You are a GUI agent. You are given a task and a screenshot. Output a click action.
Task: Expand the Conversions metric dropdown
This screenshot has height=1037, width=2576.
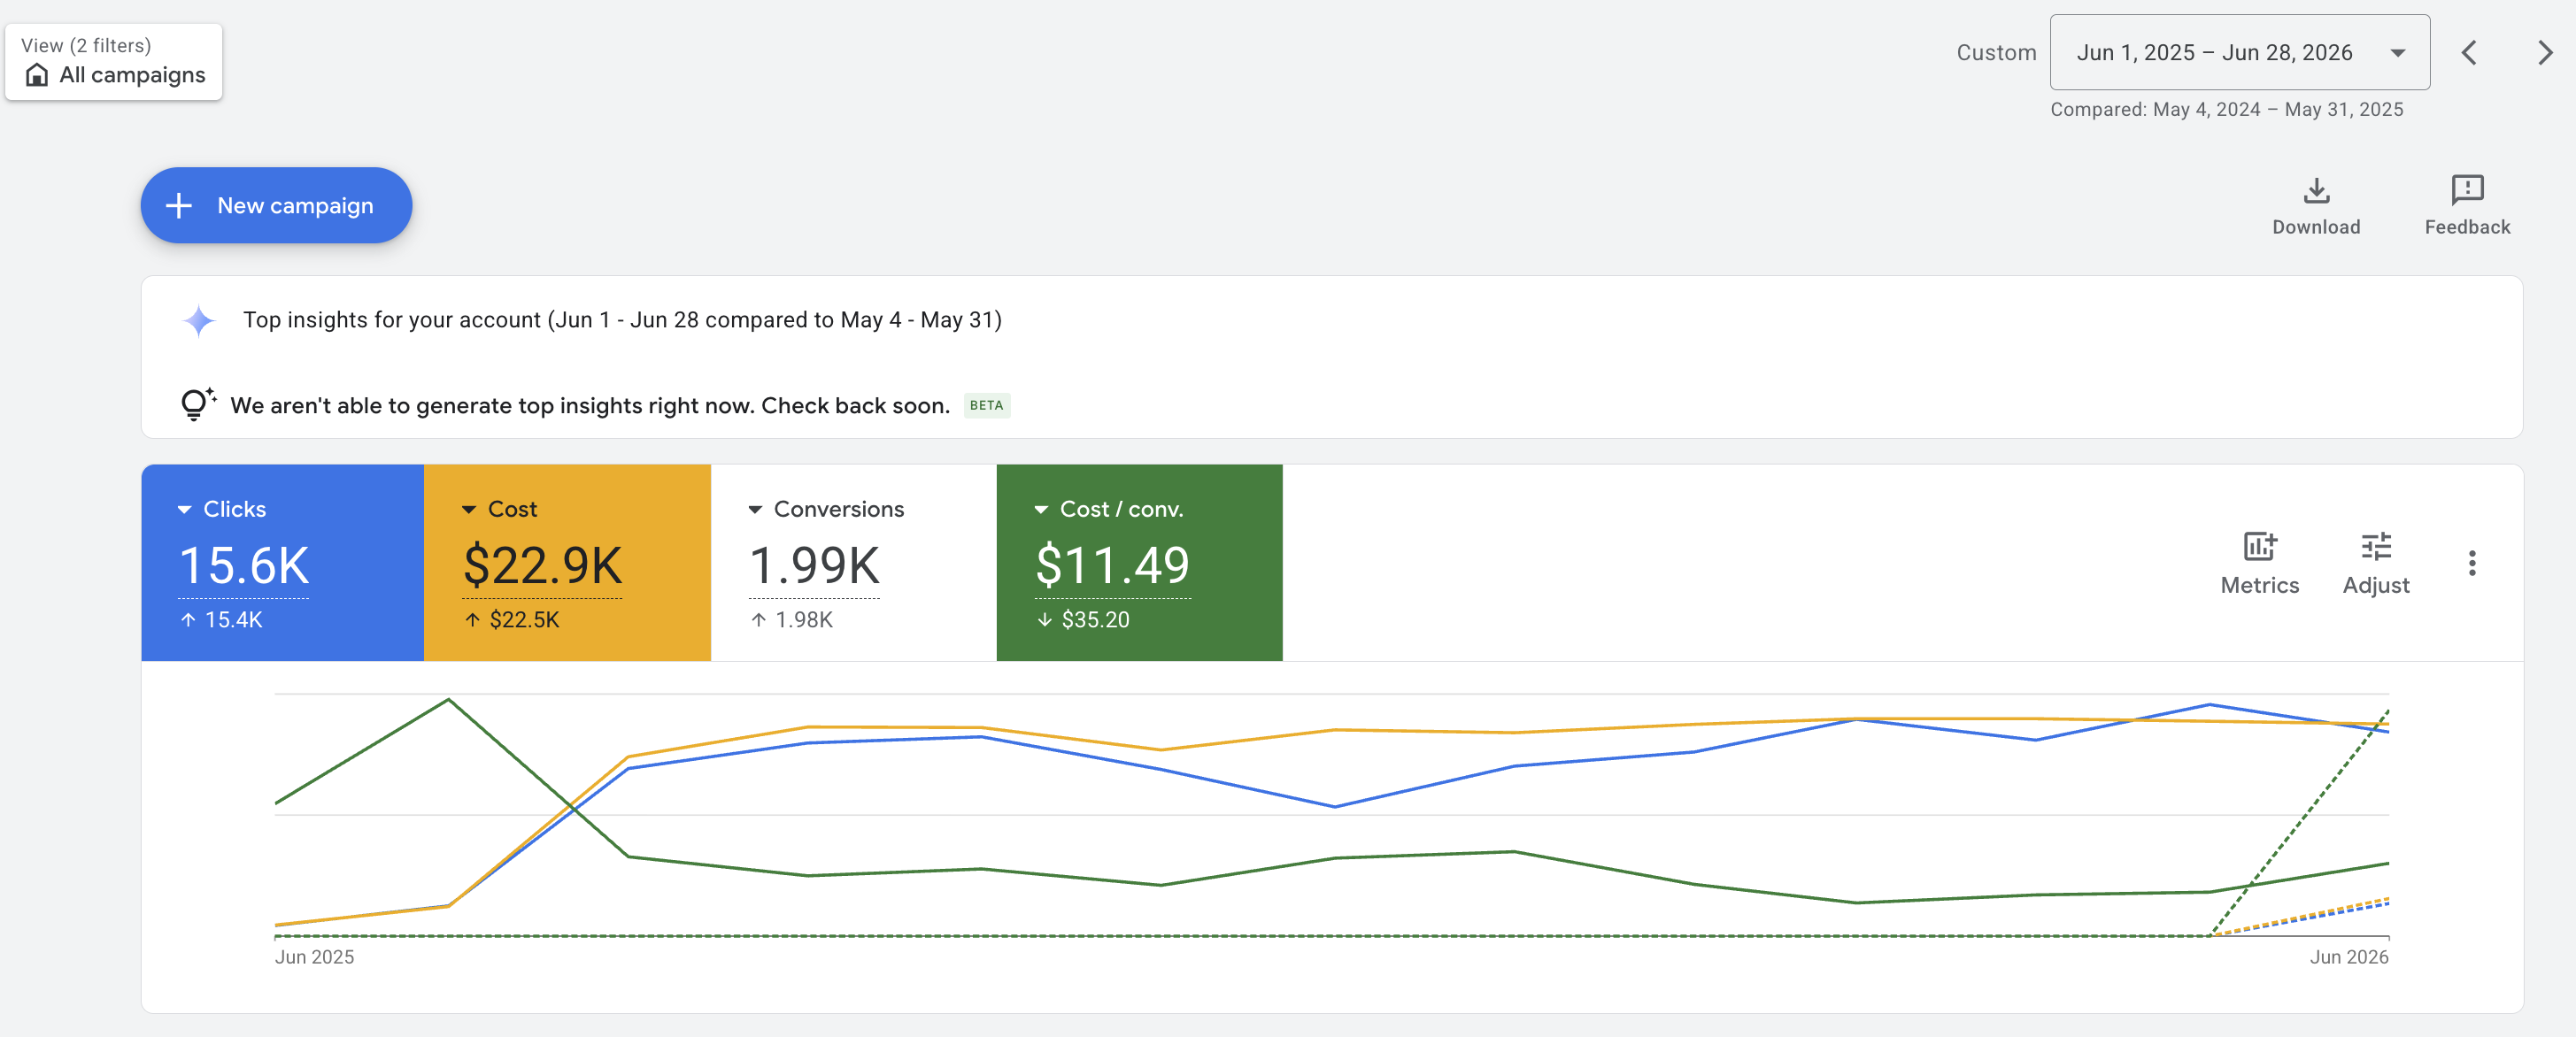[x=755, y=509]
